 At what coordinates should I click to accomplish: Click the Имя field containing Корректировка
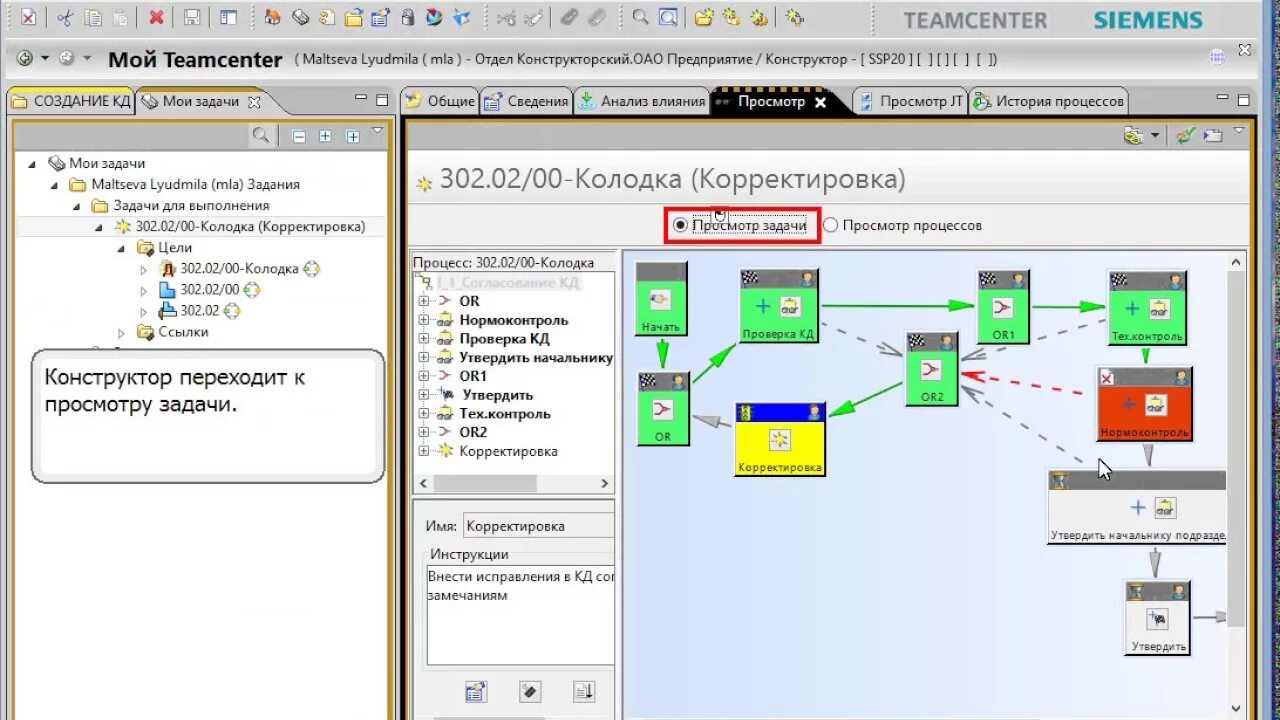click(x=539, y=526)
